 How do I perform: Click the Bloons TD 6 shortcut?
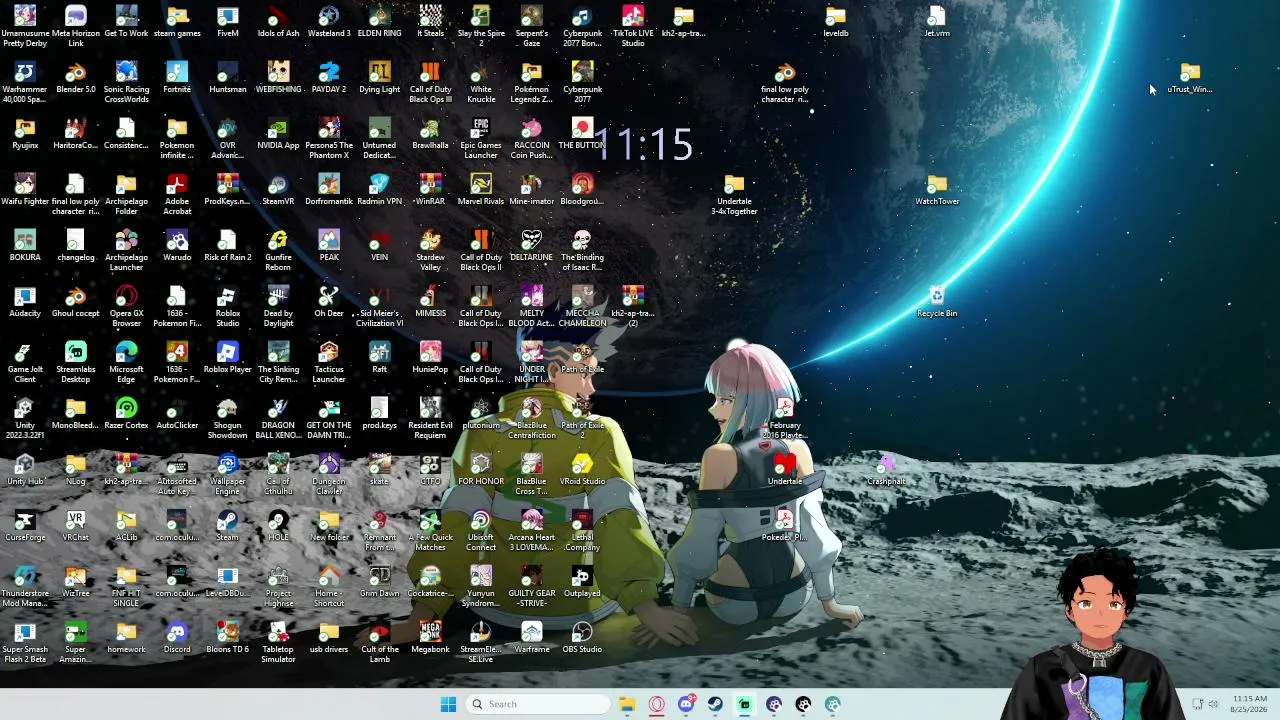pos(228,638)
